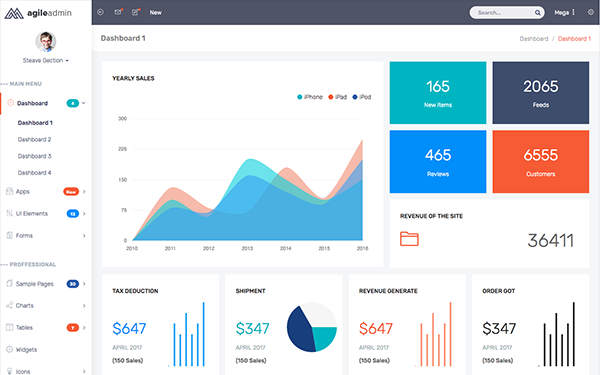600x375 pixels.
Task: Expand the UI Elements menu chevron
Action: (84, 214)
